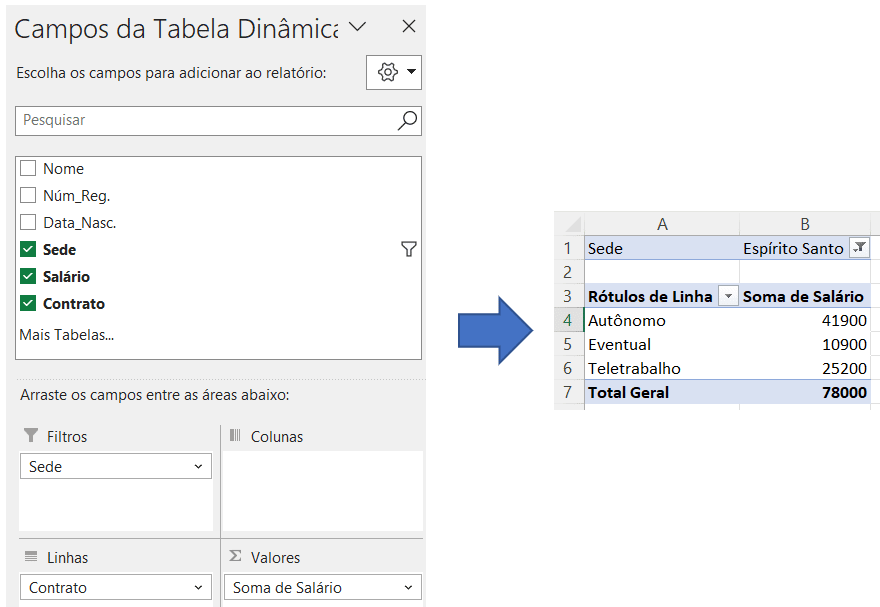Viewport: 880px width, 607px height.
Task: Select the cell showing 25200
Action: click(805, 369)
